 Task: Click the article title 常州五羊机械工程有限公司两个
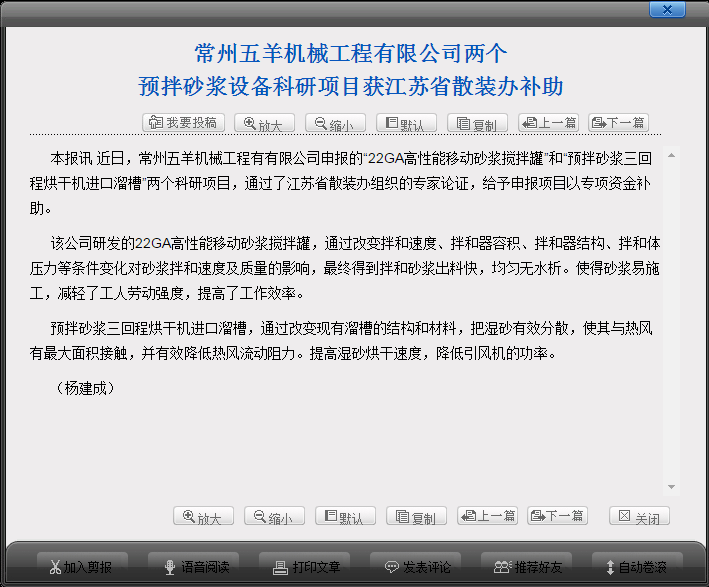pos(351,53)
